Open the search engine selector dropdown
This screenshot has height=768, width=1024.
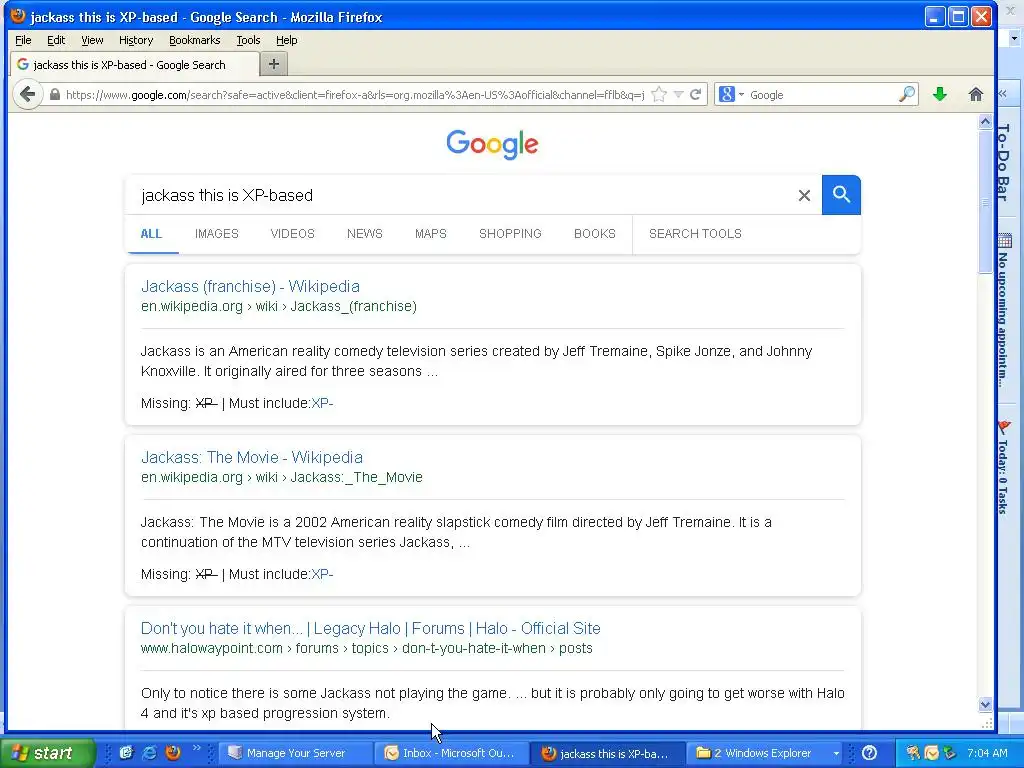pos(731,95)
